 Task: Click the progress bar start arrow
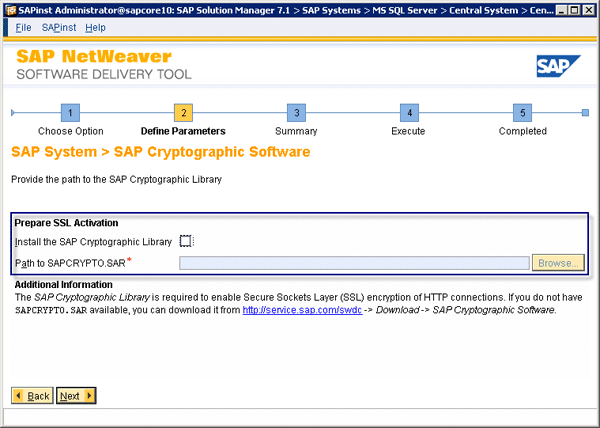pyautogui.click(x=13, y=113)
